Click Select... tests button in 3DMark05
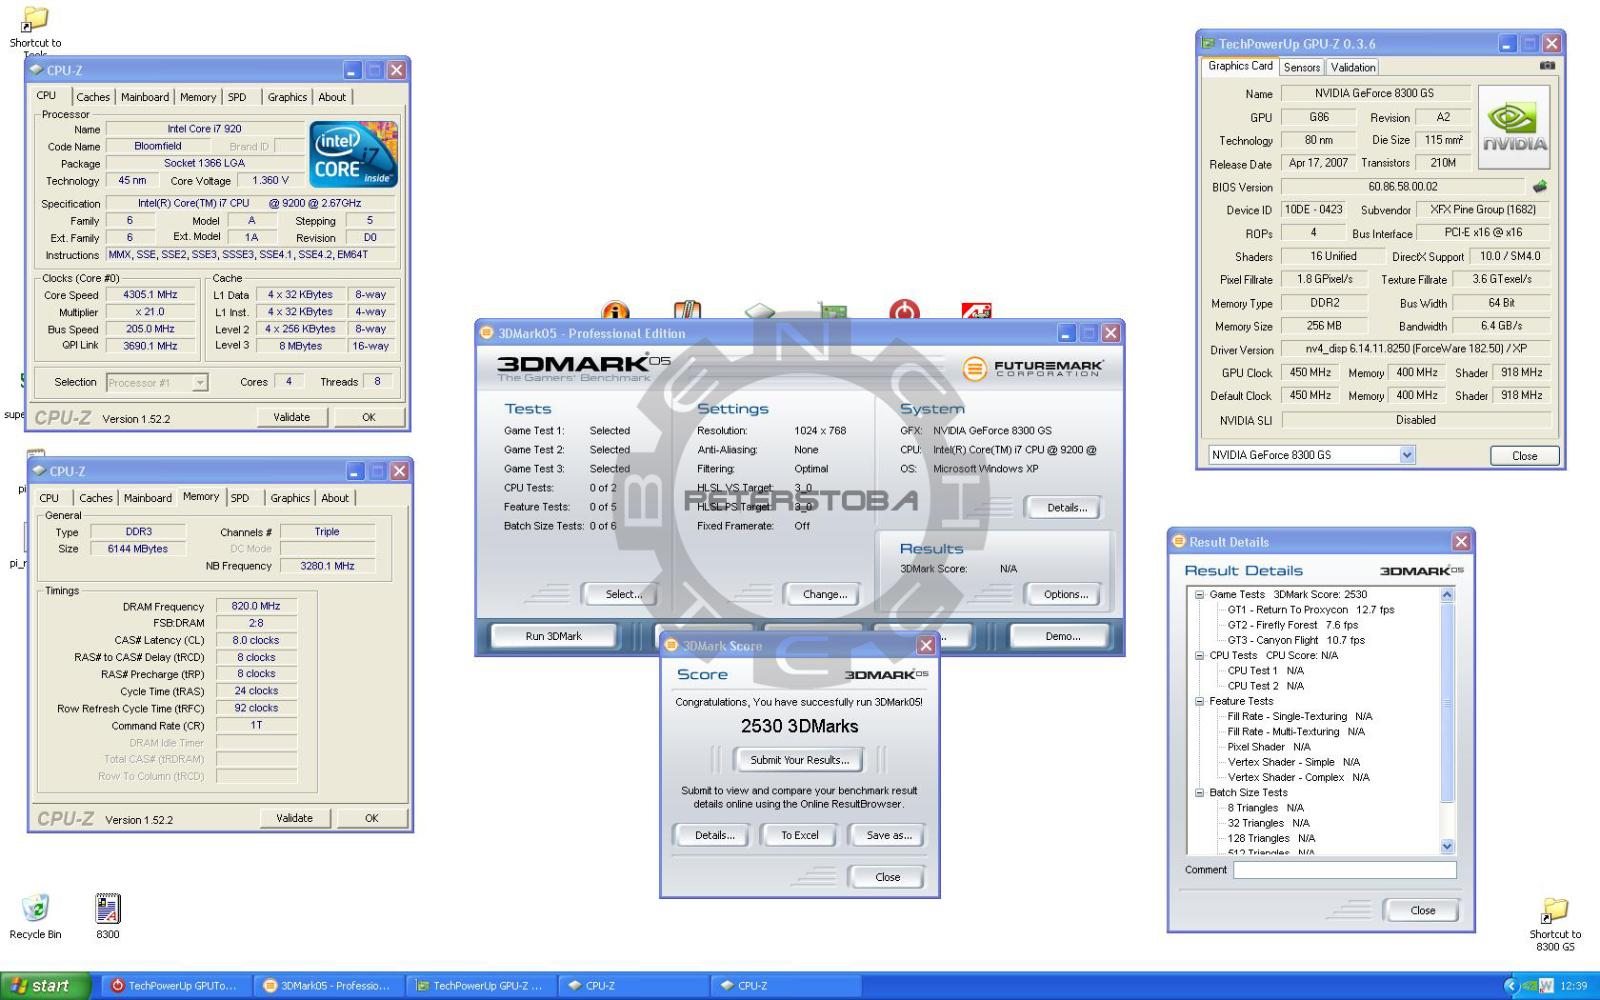The width and height of the screenshot is (1600, 1000). (623, 594)
